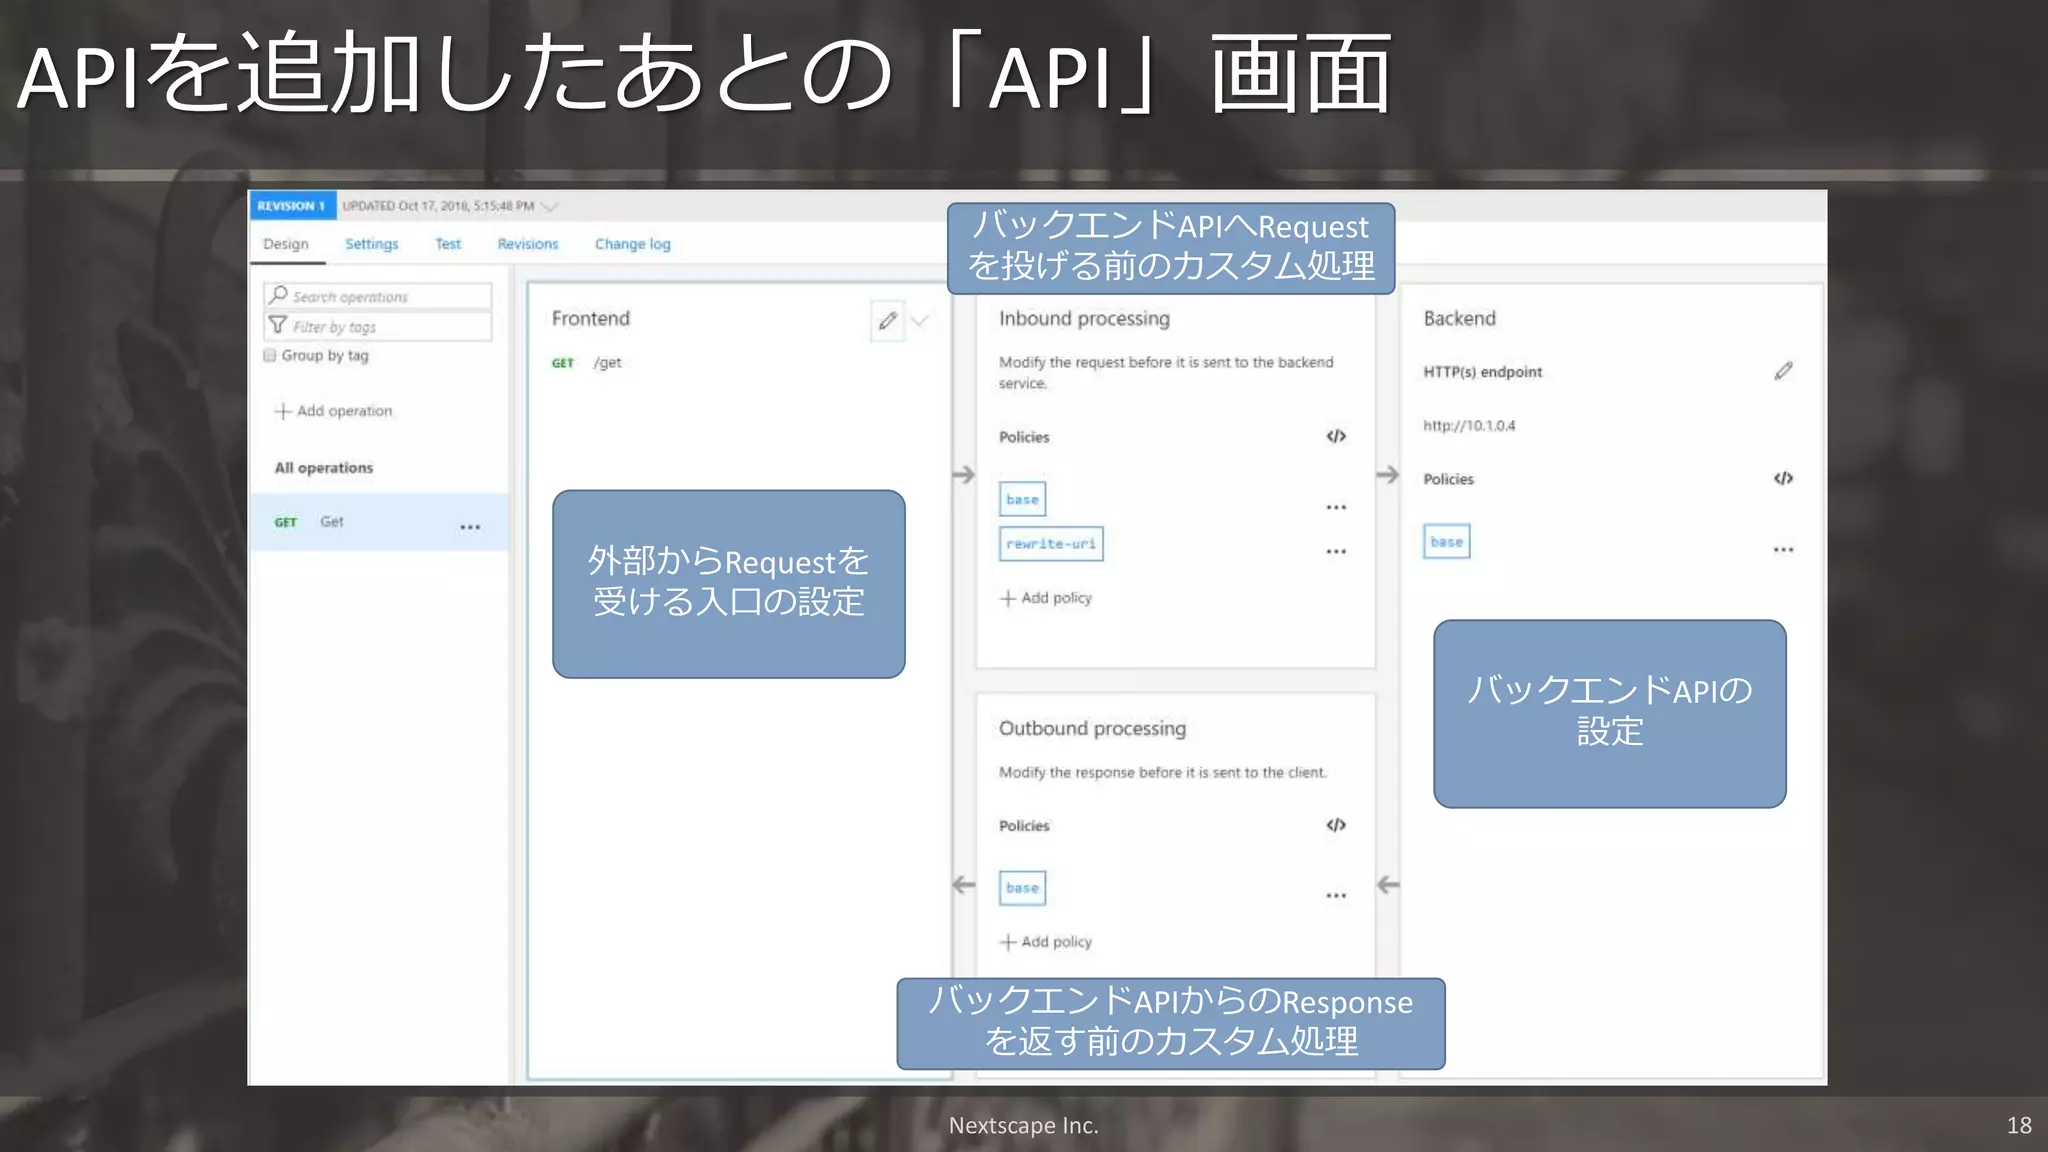Open the Get operation ellipsis menu
2048x1152 pixels.
470,527
